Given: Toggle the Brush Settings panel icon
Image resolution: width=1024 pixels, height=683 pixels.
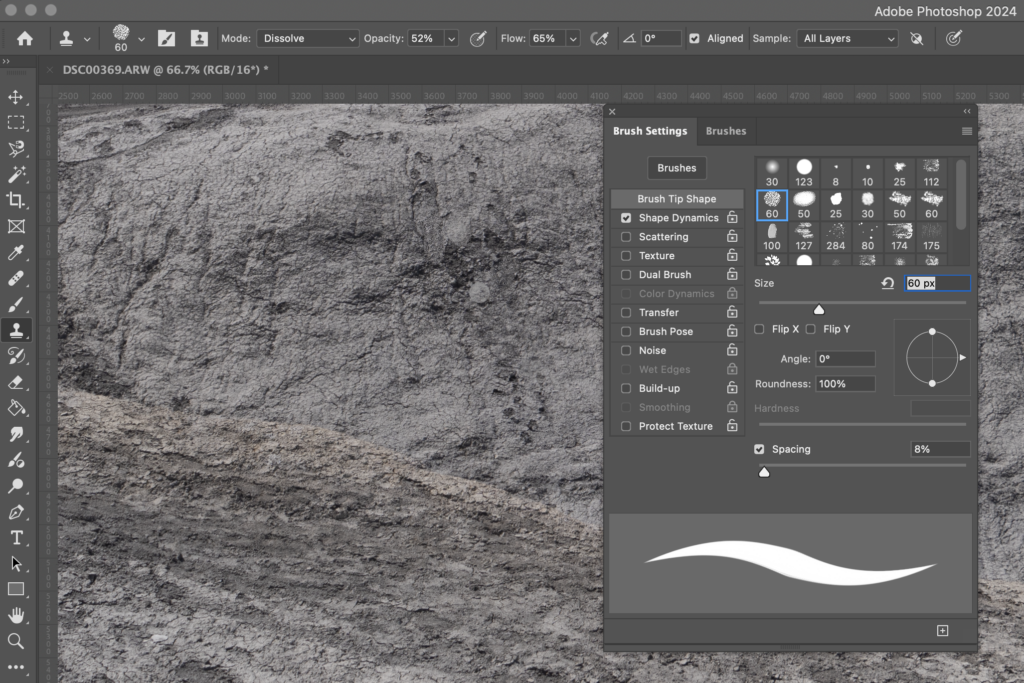Looking at the screenshot, I should (167, 39).
